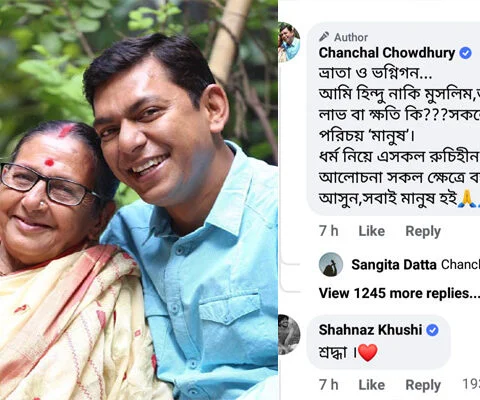Open Shahnaz Khushi's profile name link
480x400 pixels.
pyautogui.click(x=370, y=330)
